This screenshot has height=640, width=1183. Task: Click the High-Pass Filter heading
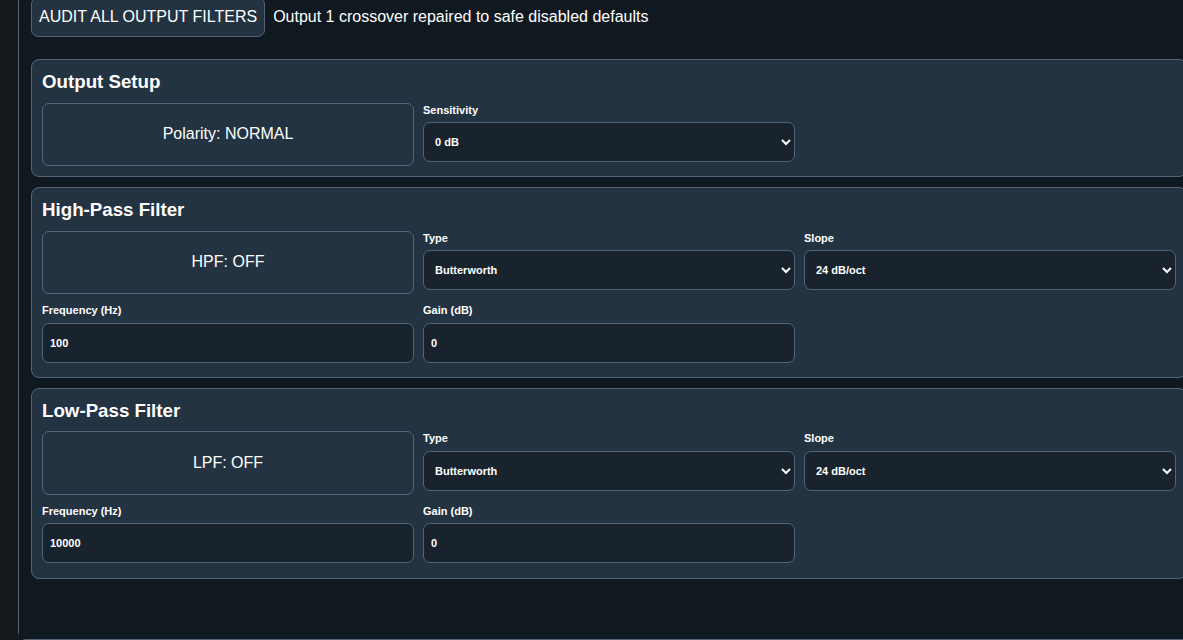pyautogui.click(x=113, y=210)
